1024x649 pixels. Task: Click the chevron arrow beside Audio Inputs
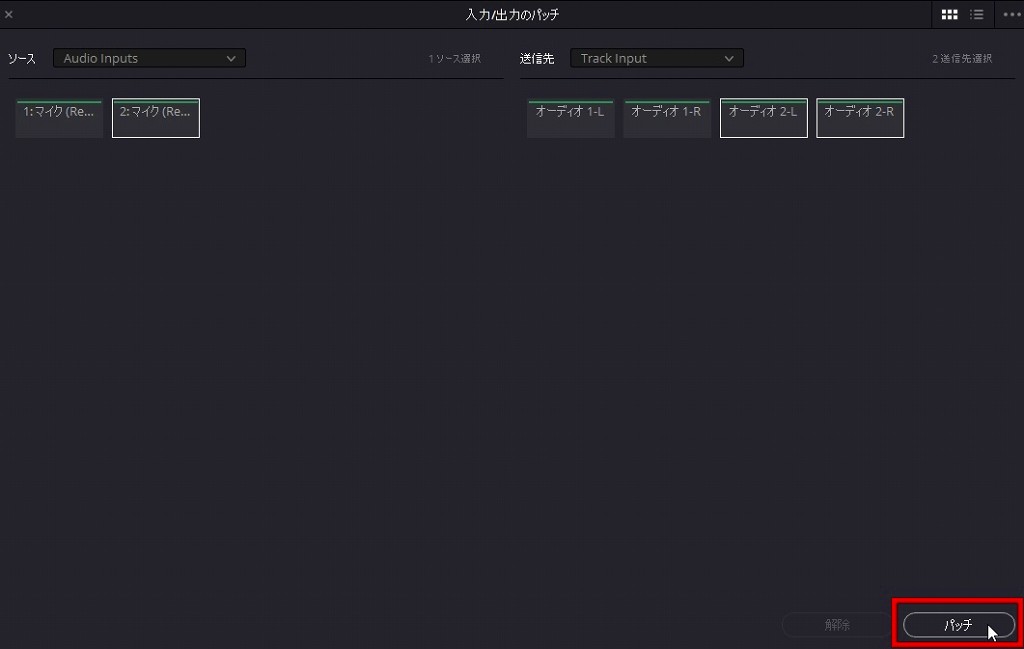(x=231, y=58)
